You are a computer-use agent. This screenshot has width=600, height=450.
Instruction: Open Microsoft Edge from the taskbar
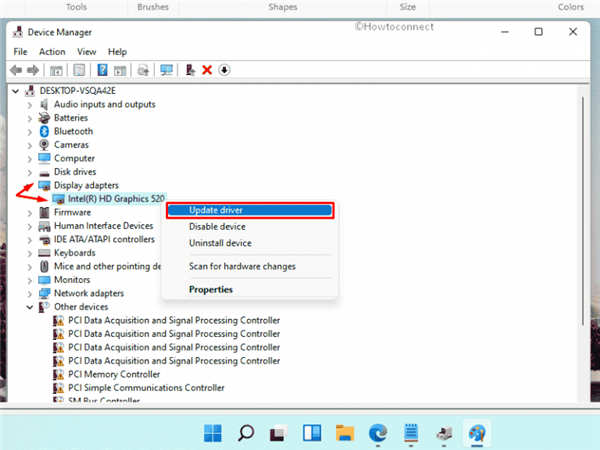tap(378, 433)
